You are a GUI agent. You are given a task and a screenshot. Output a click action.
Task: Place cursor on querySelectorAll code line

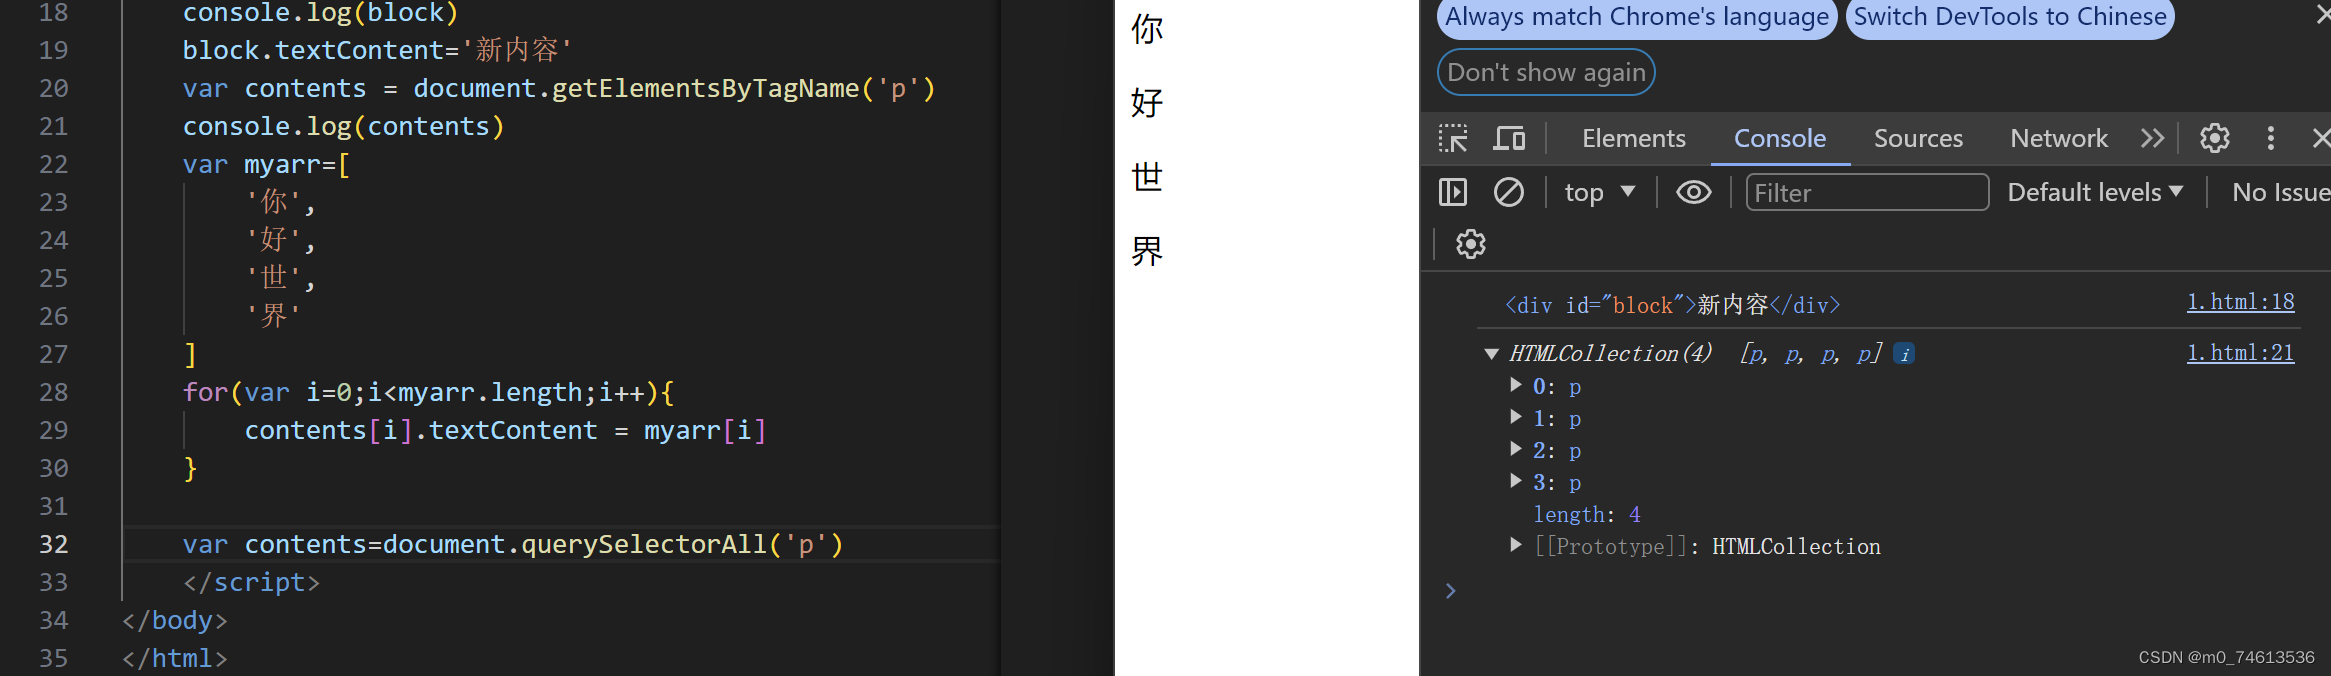(x=513, y=544)
